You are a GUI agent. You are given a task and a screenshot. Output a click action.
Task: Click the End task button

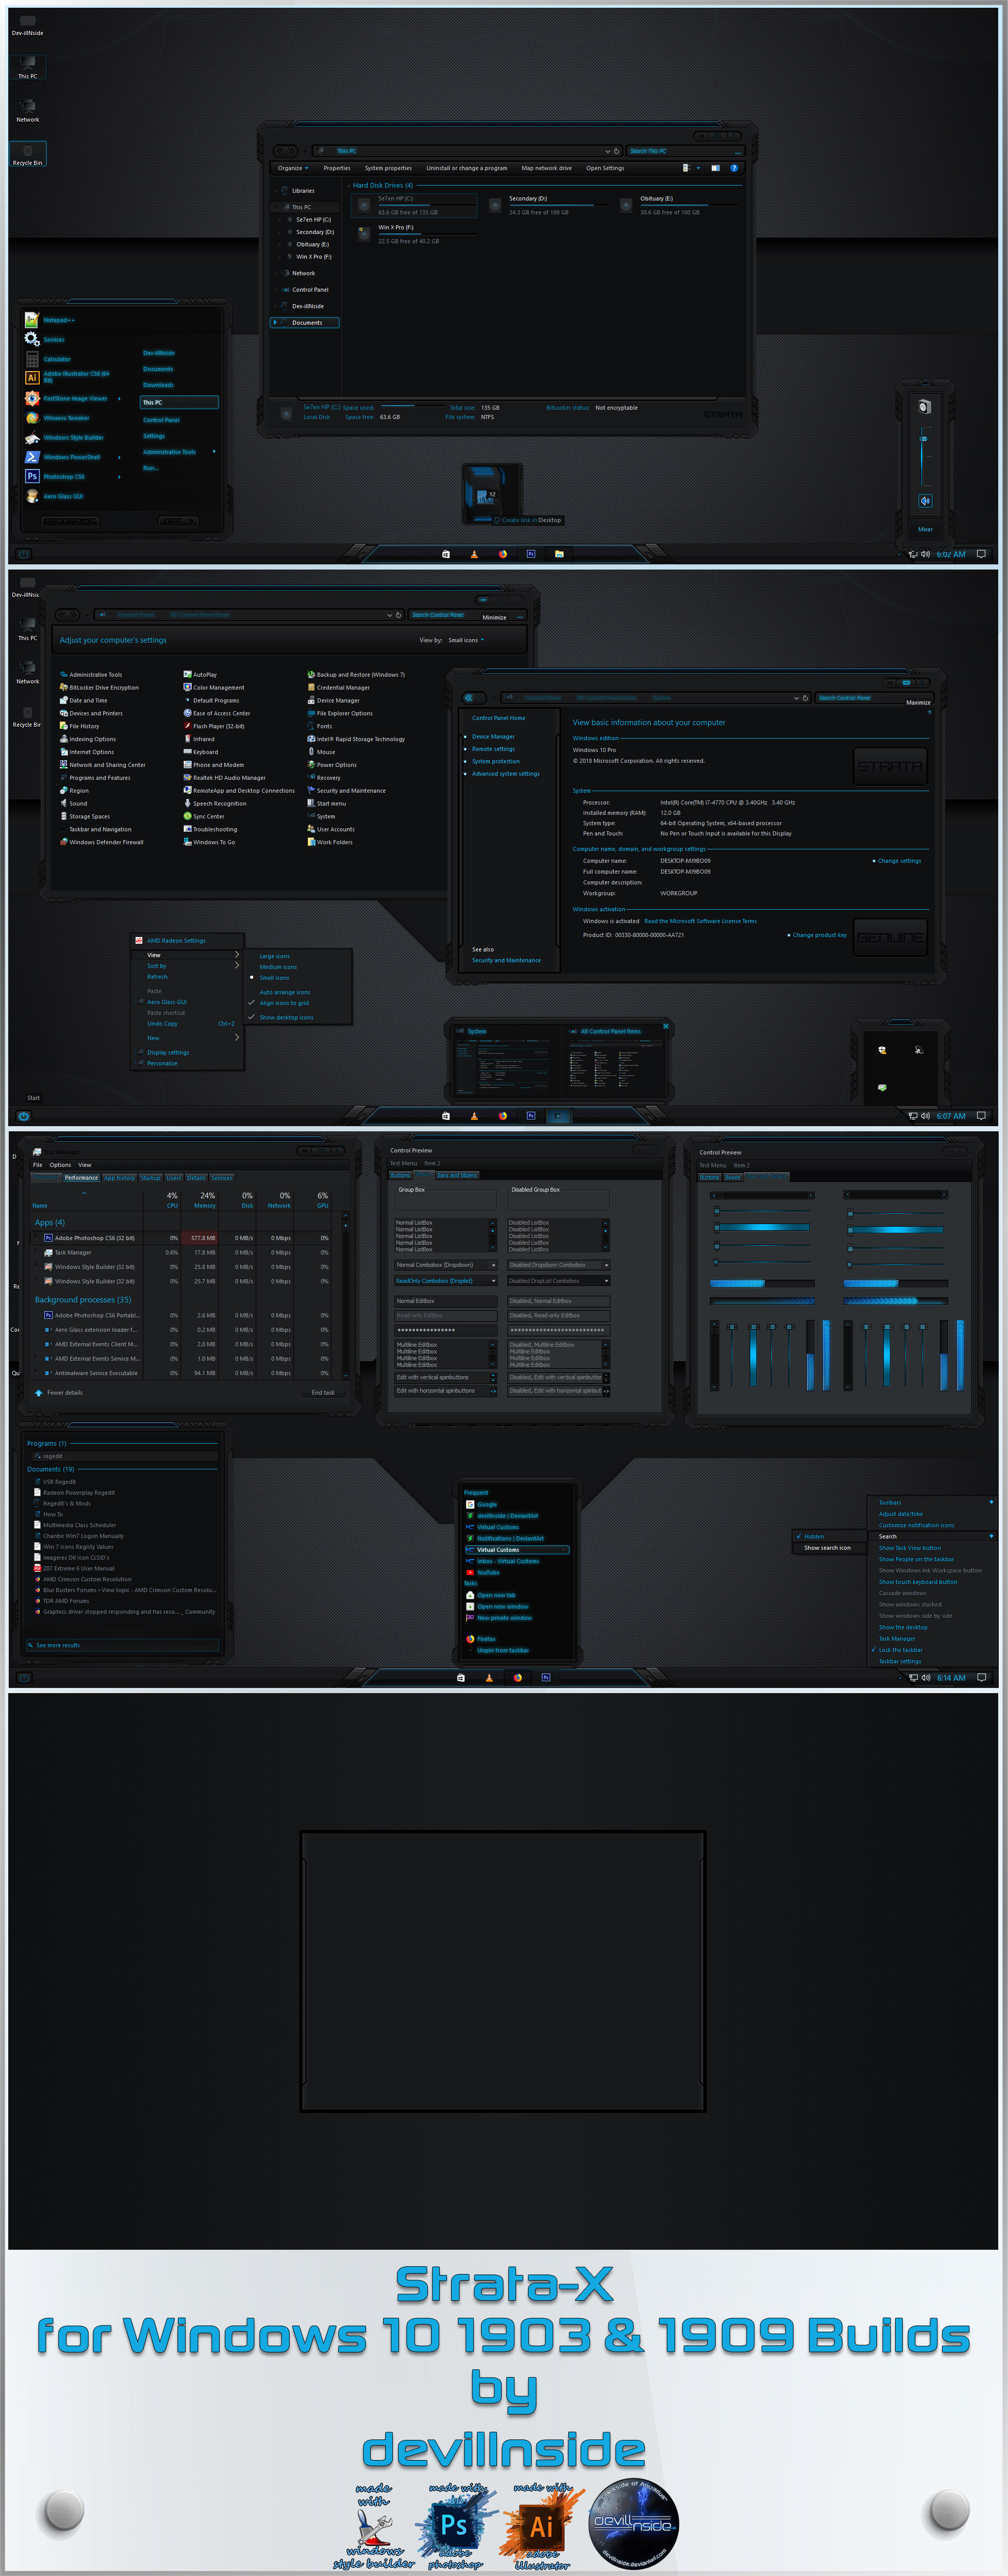(x=323, y=1392)
